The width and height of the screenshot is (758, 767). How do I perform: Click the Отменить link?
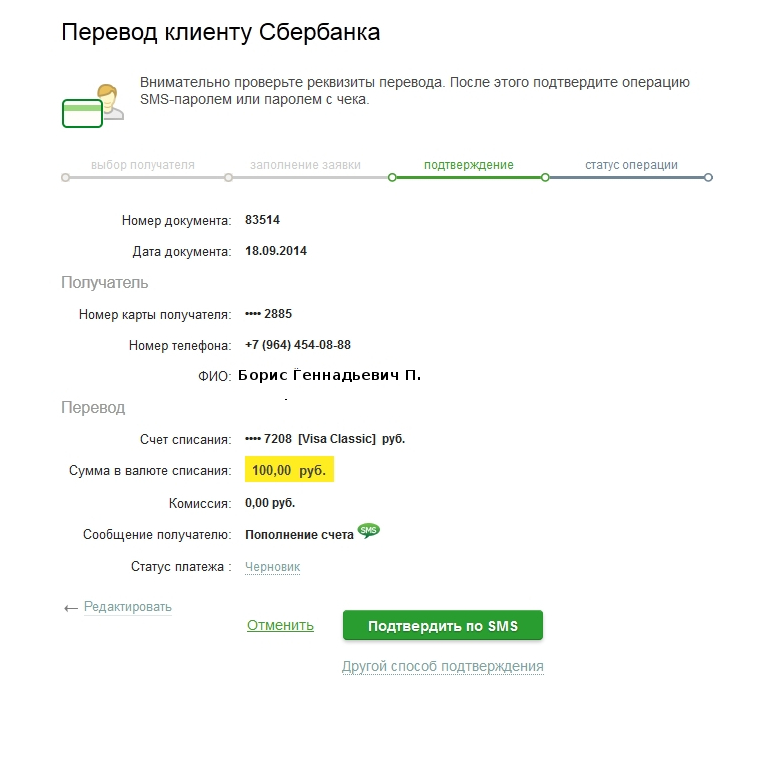(x=280, y=625)
